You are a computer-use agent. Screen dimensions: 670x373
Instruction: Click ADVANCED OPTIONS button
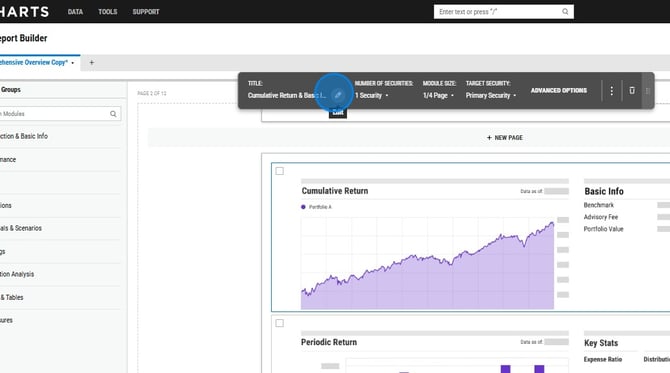point(558,91)
